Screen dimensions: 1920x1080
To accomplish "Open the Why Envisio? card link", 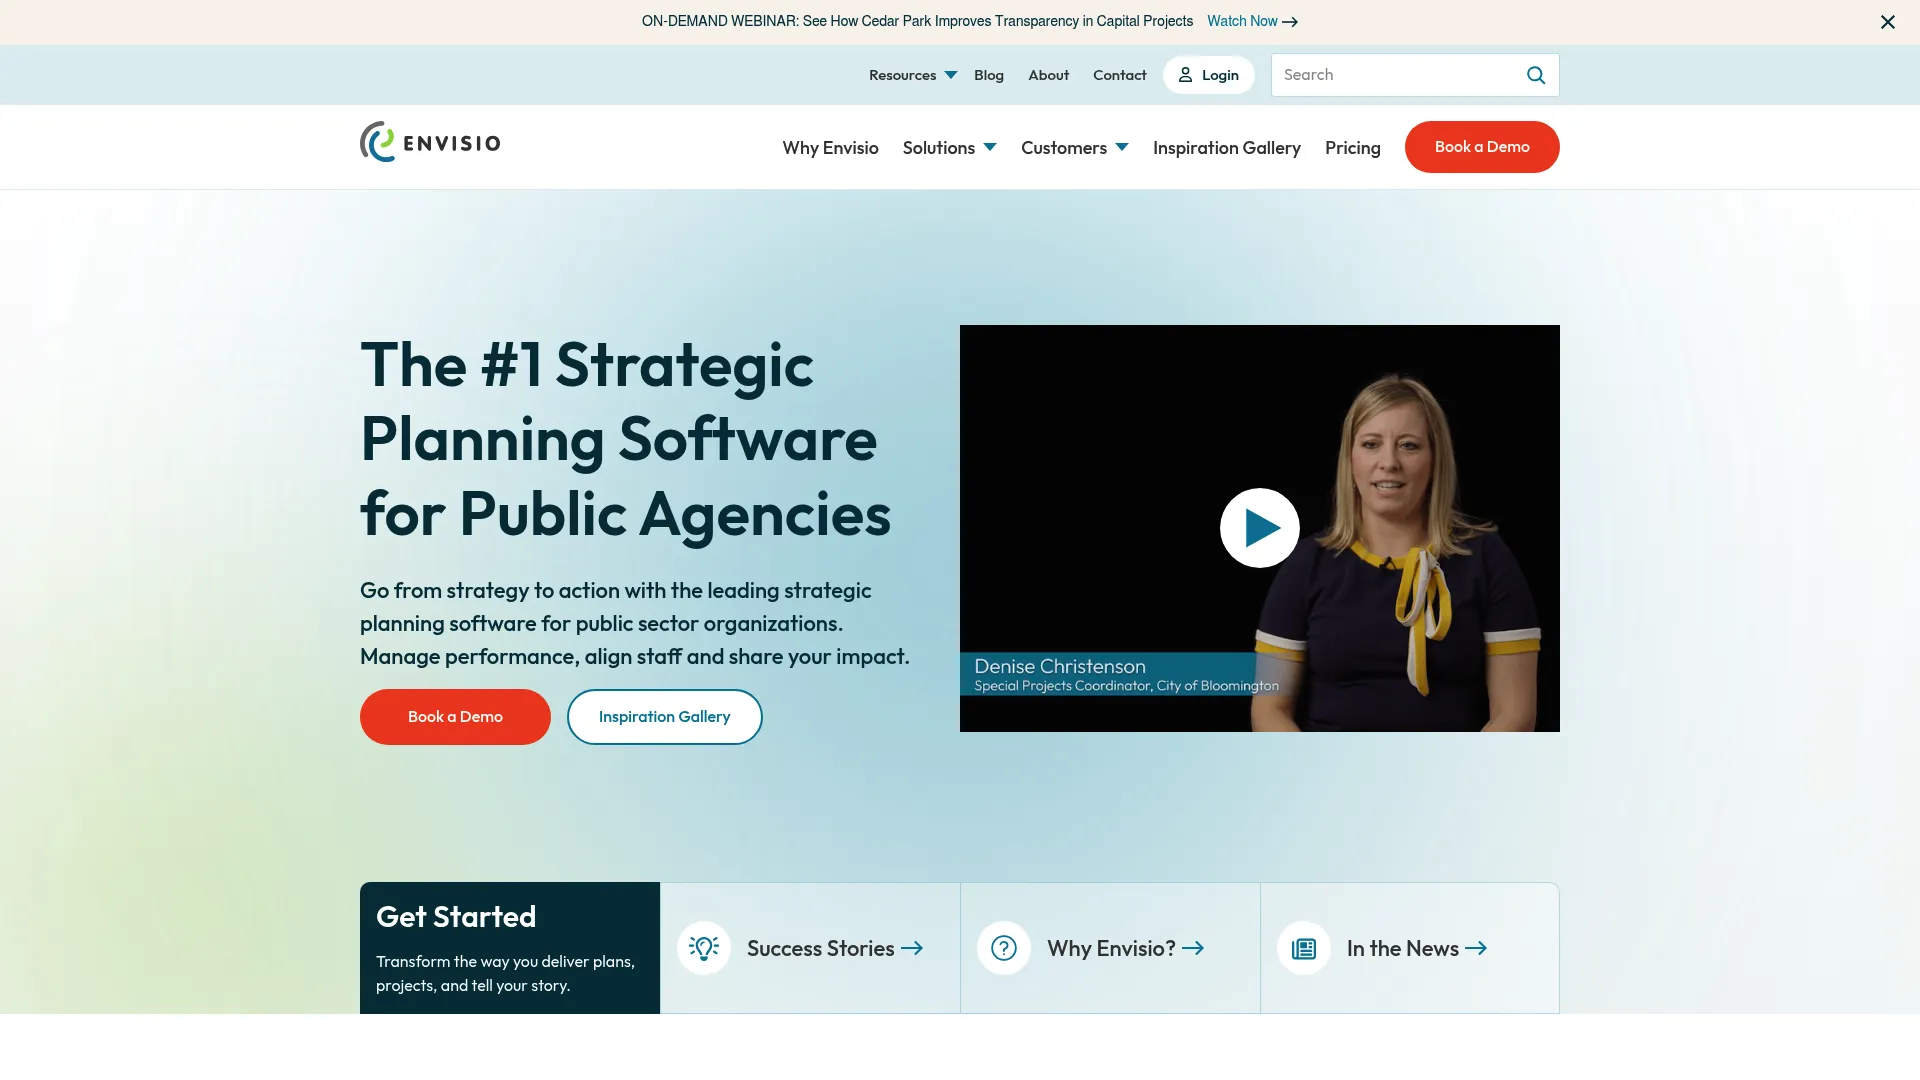I will (1126, 948).
